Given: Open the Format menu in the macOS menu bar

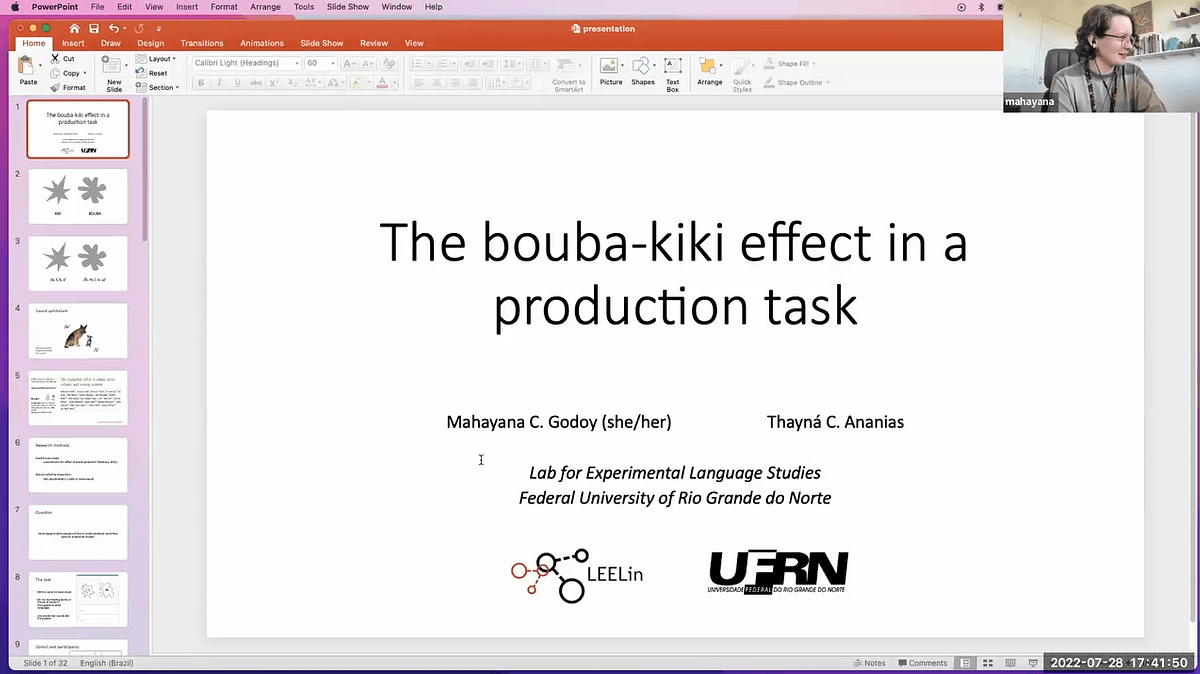Looking at the screenshot, I should pos(224,7).
